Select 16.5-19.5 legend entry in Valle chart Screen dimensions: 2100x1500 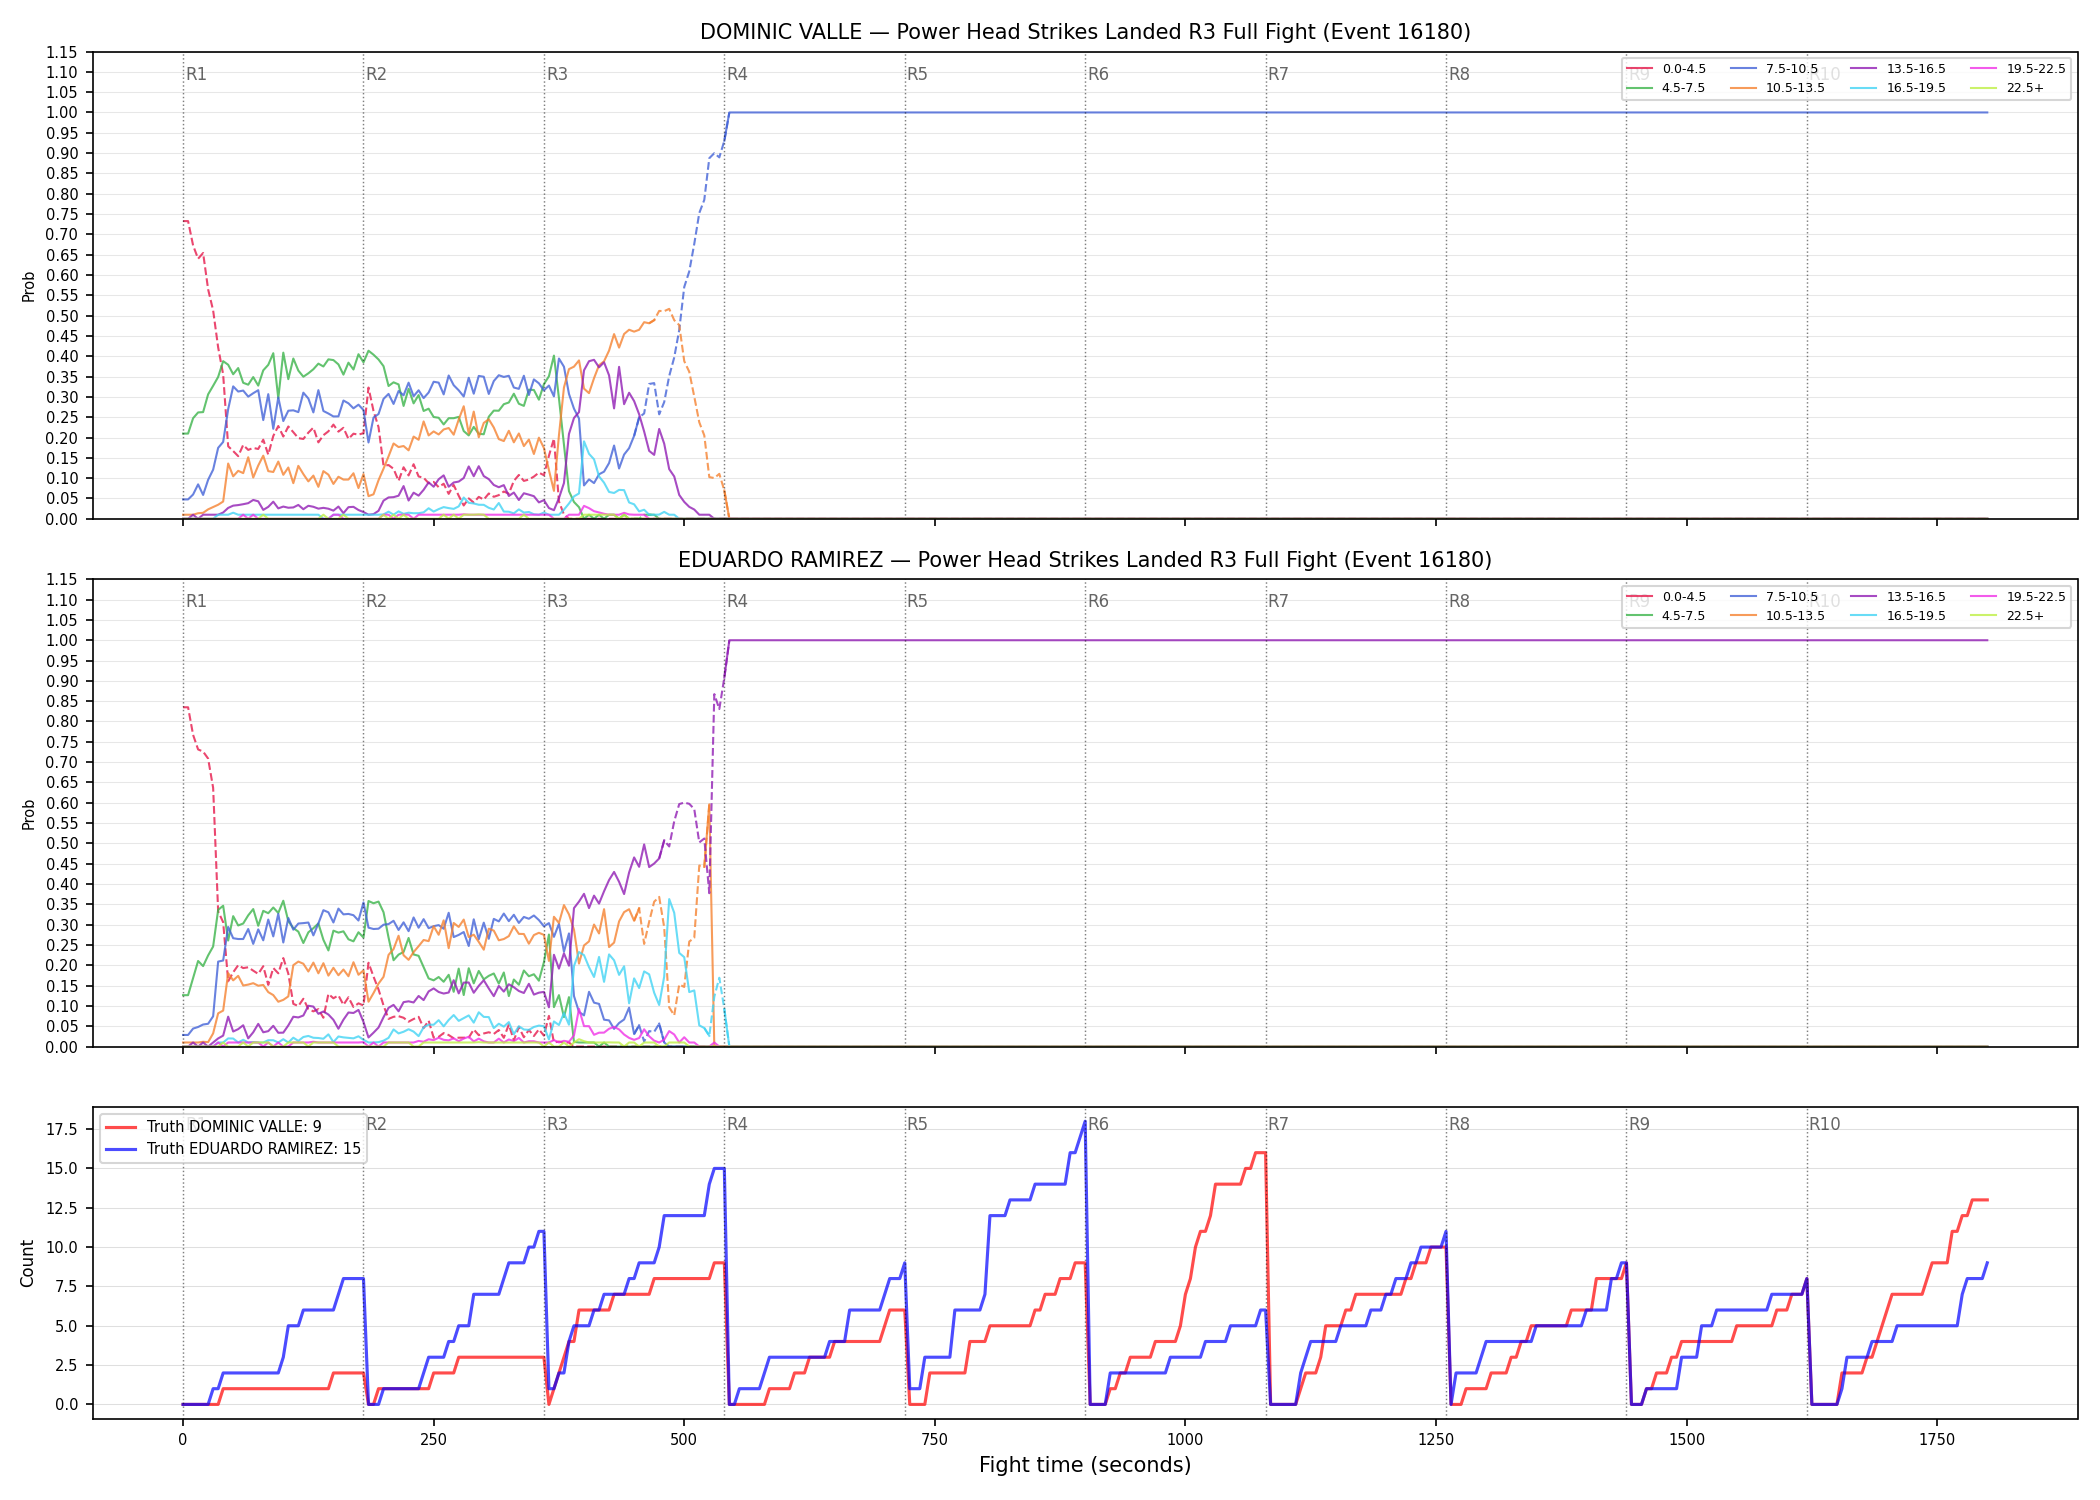pyautogui.click(x=1898, y=88)
